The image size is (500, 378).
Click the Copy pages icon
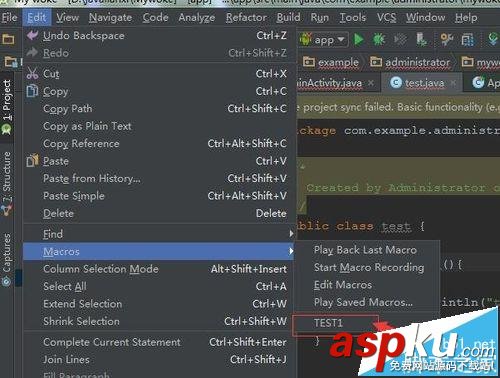tap(32, 91)
